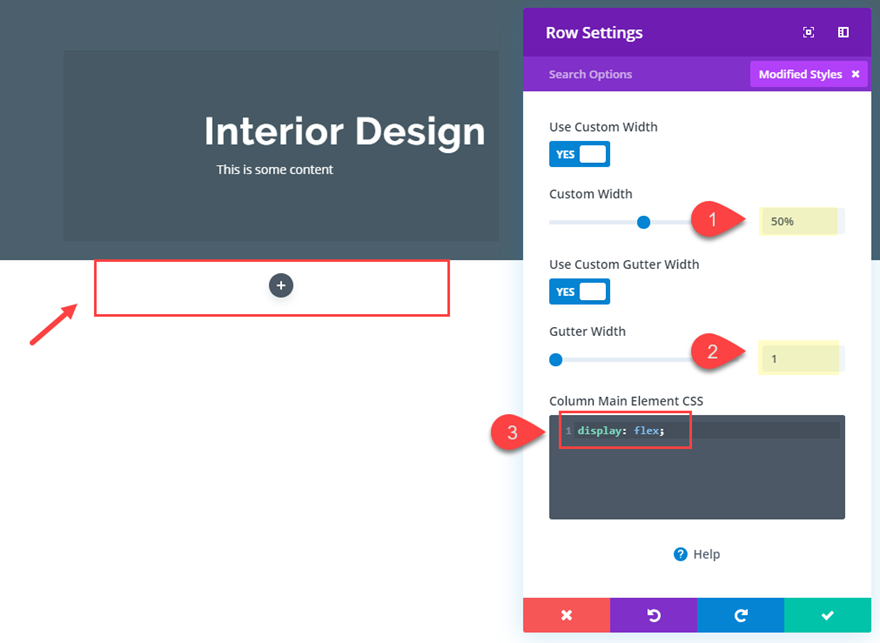
Task: Click the crosshair icon in Row Settings header
Action: pyautogui.click(x=808, y=32)
